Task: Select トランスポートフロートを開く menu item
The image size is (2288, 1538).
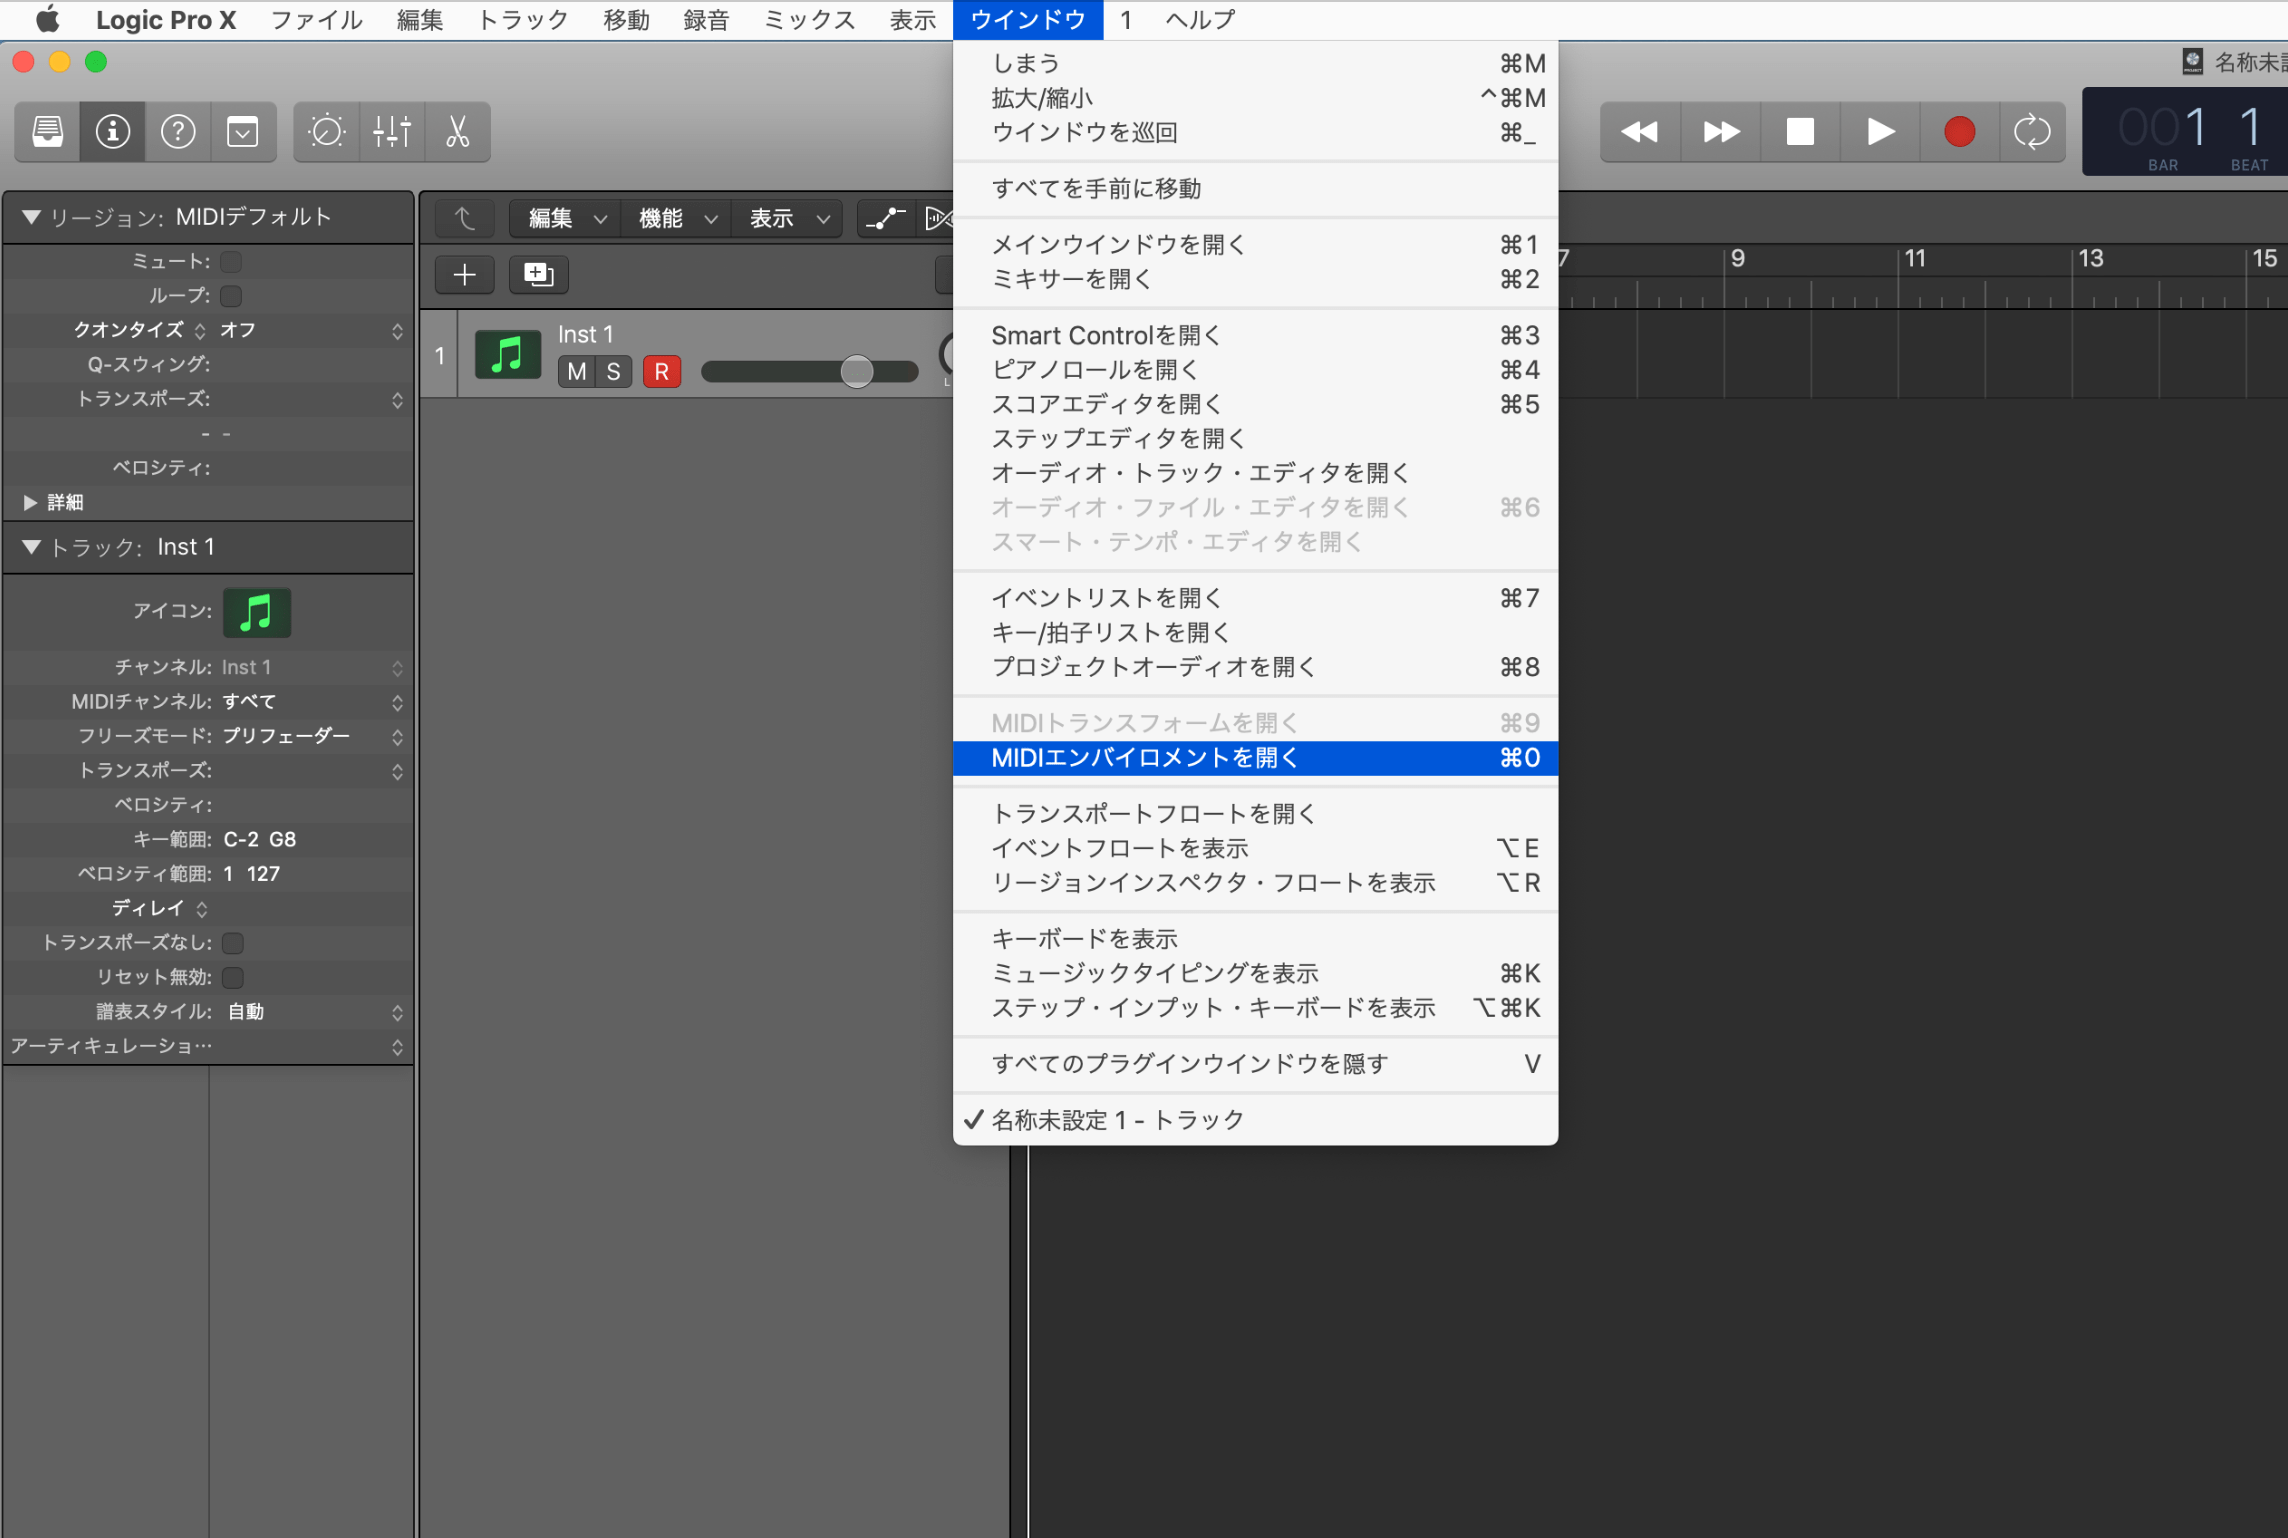Action: pyautogui.click(x=1255, y=814)
